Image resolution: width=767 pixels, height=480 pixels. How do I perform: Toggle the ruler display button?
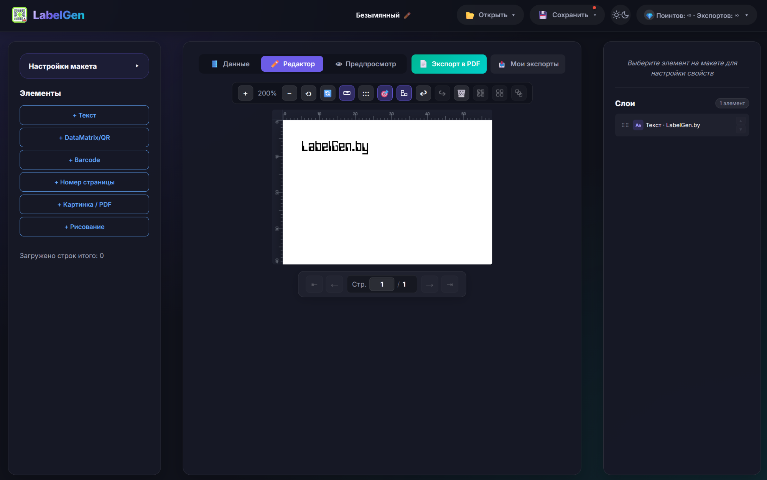[346, 93]
